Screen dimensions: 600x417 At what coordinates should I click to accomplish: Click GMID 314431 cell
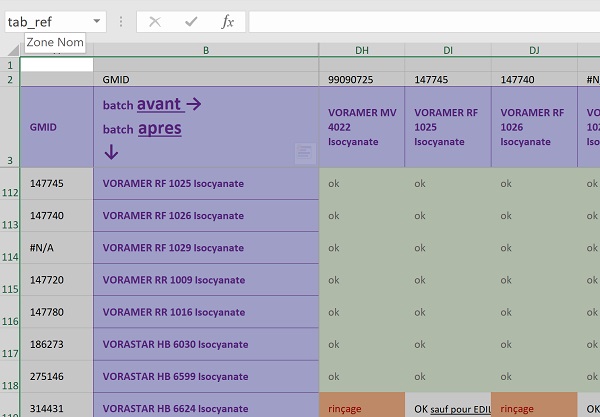pos(57,405)
